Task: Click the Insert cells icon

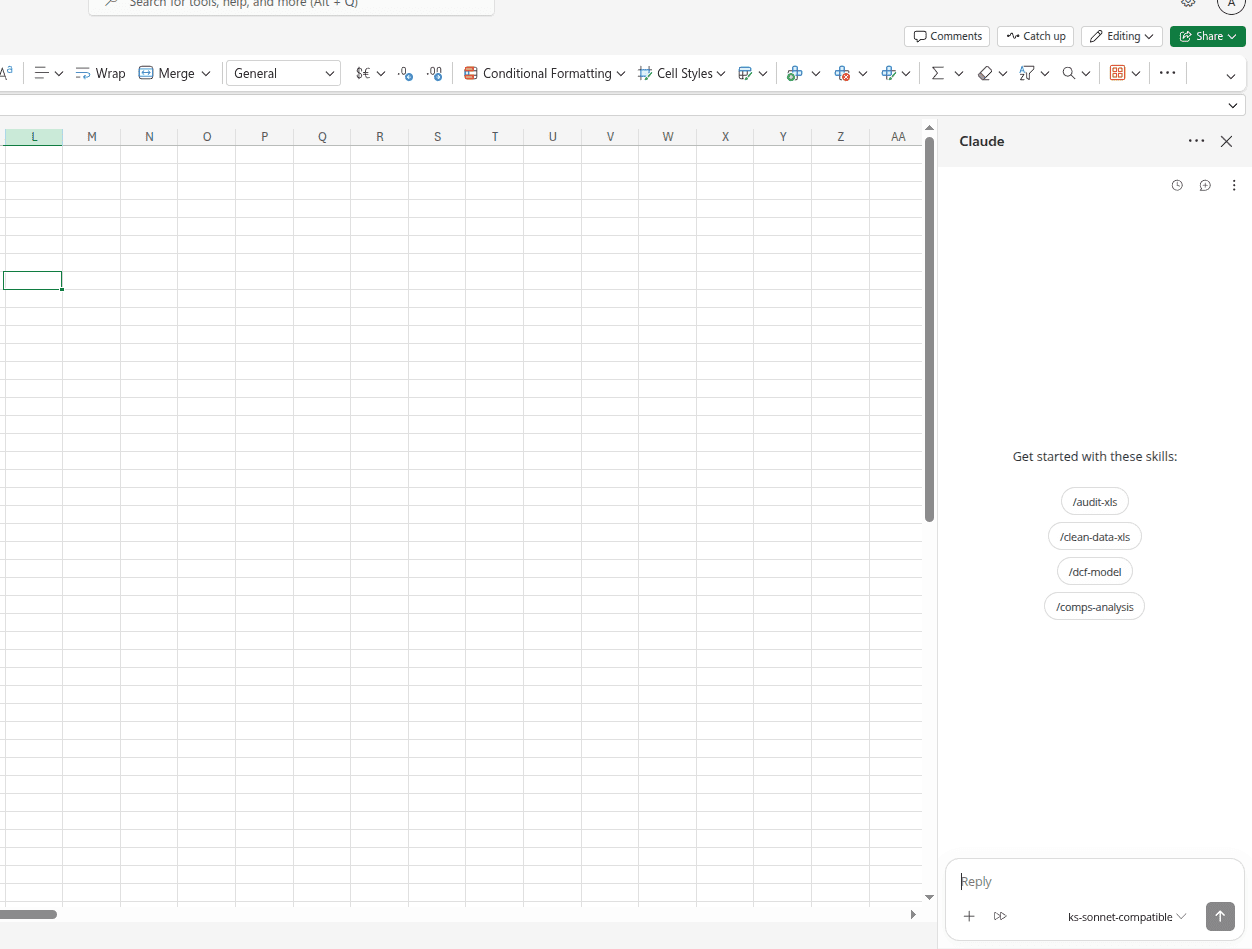Action: [795, 73]
